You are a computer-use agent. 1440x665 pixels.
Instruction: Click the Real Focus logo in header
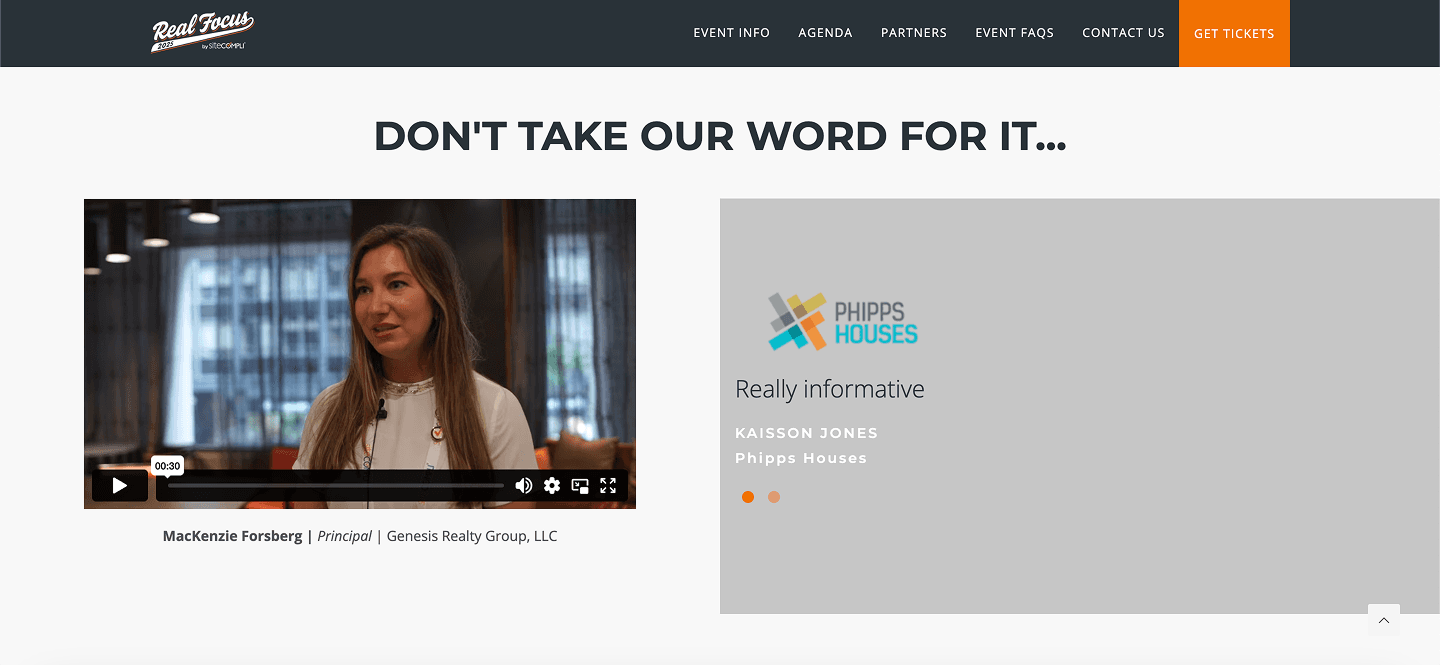tap(203, 33)
